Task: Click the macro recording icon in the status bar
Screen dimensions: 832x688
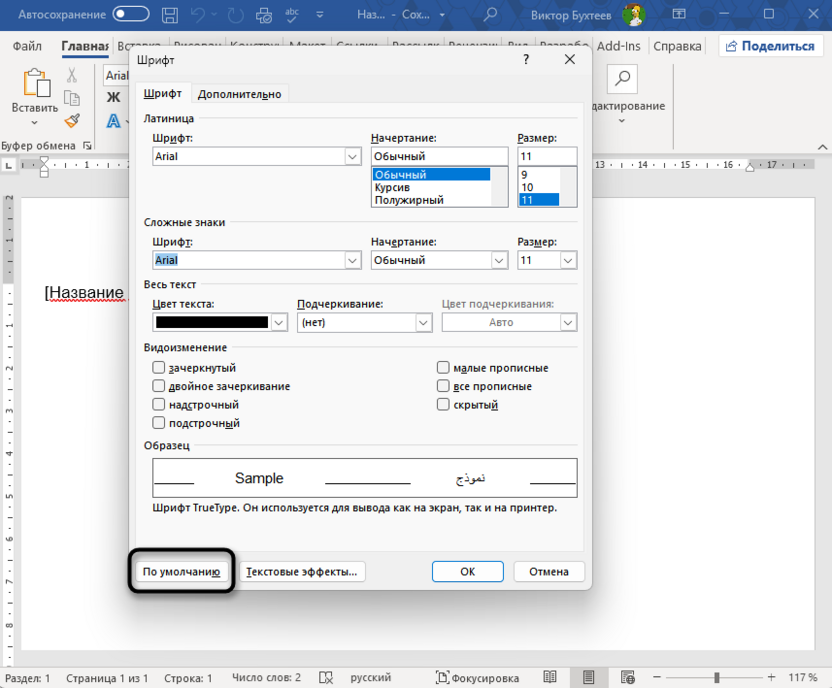Action: [326, 677]
